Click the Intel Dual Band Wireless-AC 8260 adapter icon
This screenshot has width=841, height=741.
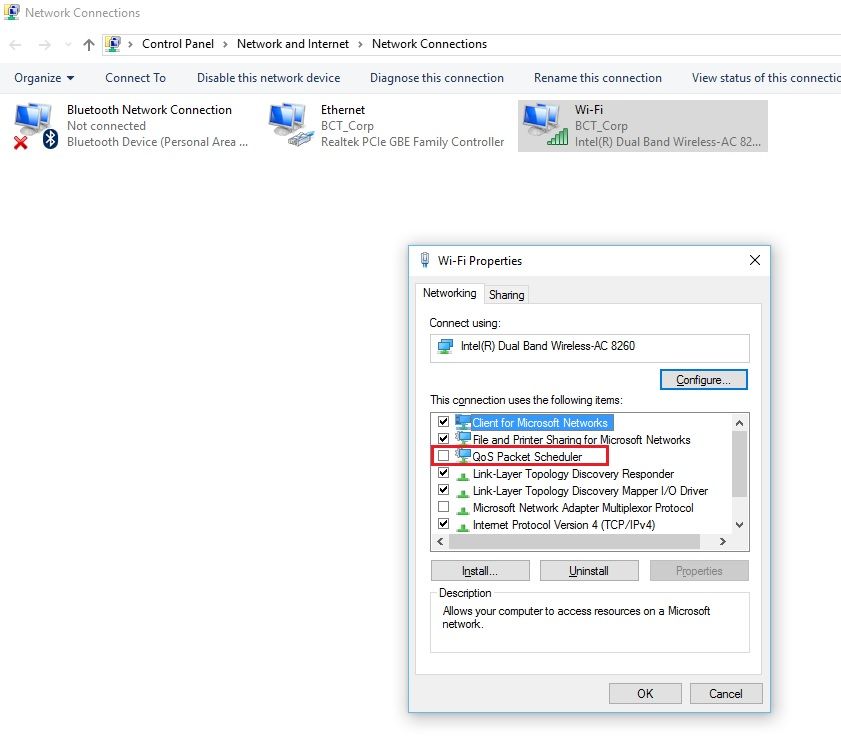[x=445, y=346]
